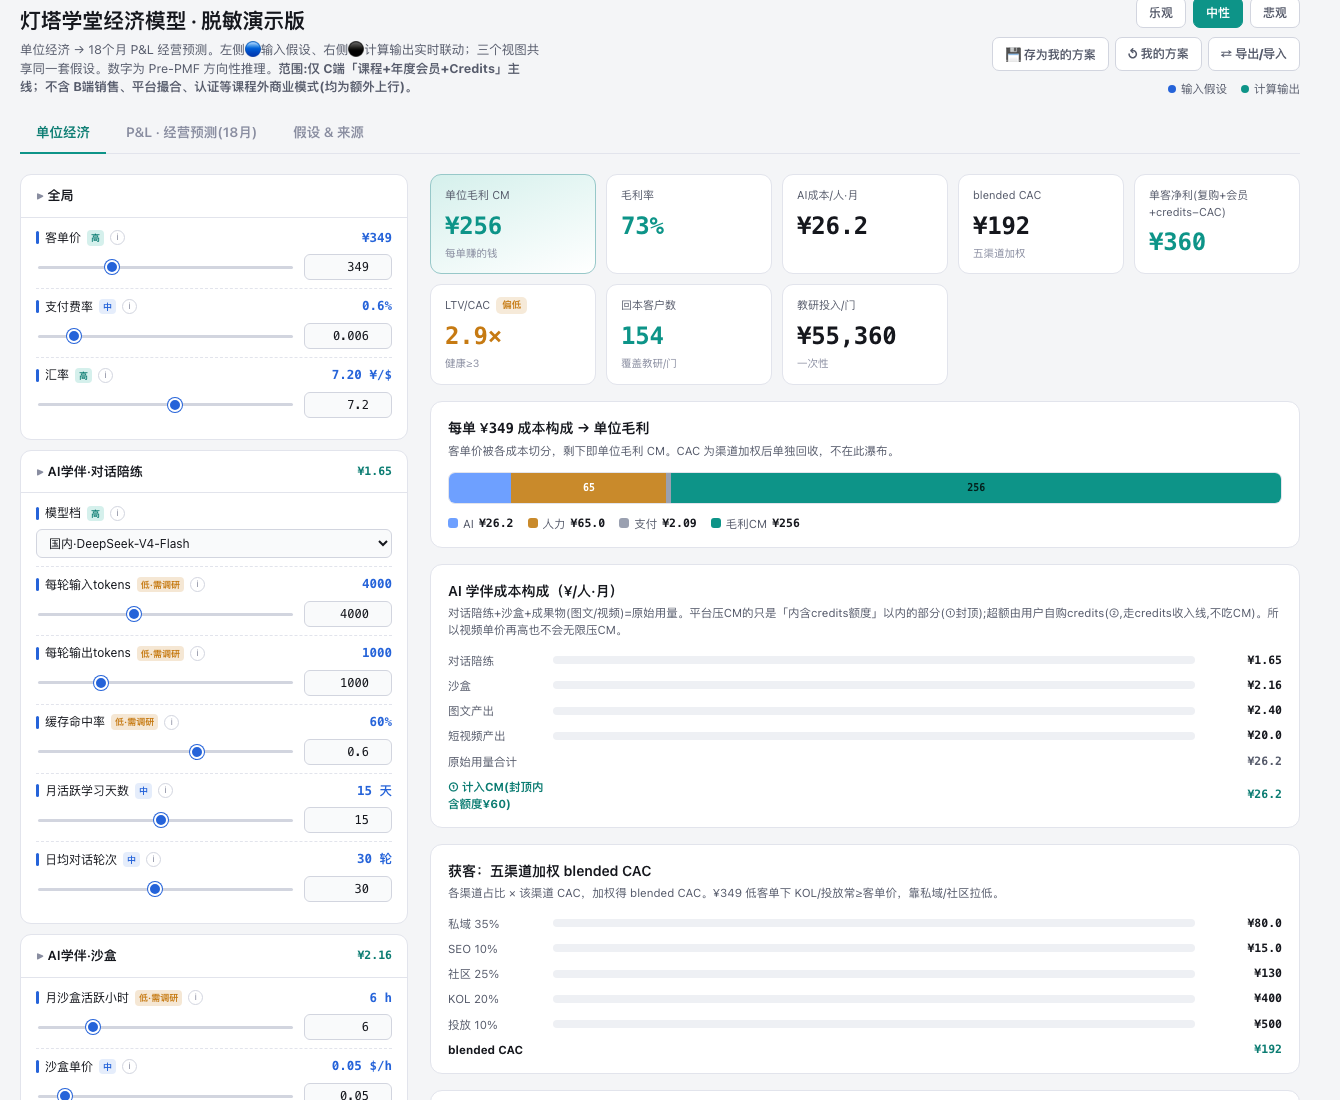Click the 高 badge beside 客单价
The width and height of the screenshot is (1340, 1100).
click(95, 238)
